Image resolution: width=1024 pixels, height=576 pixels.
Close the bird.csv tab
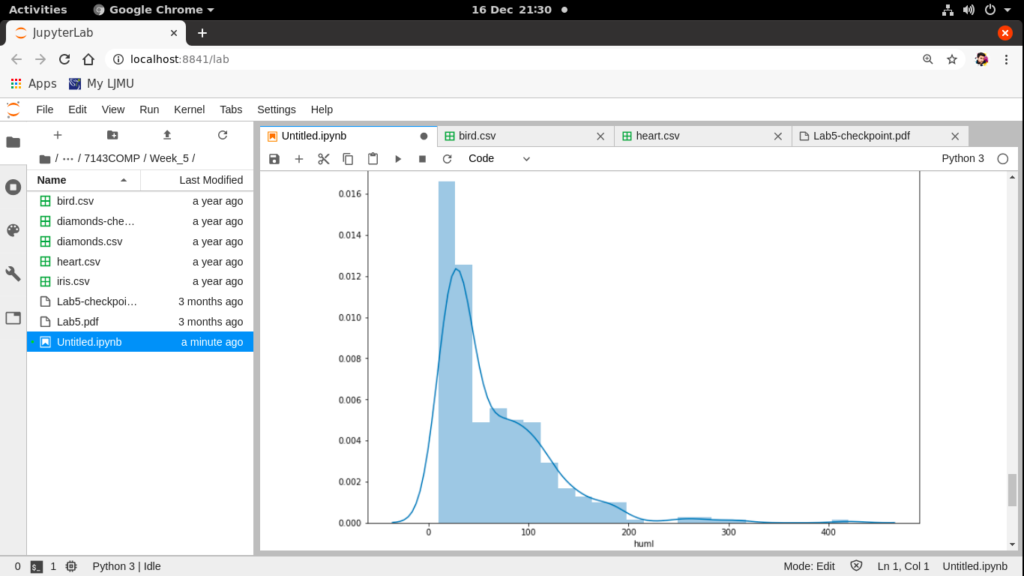tap(600, 136)
